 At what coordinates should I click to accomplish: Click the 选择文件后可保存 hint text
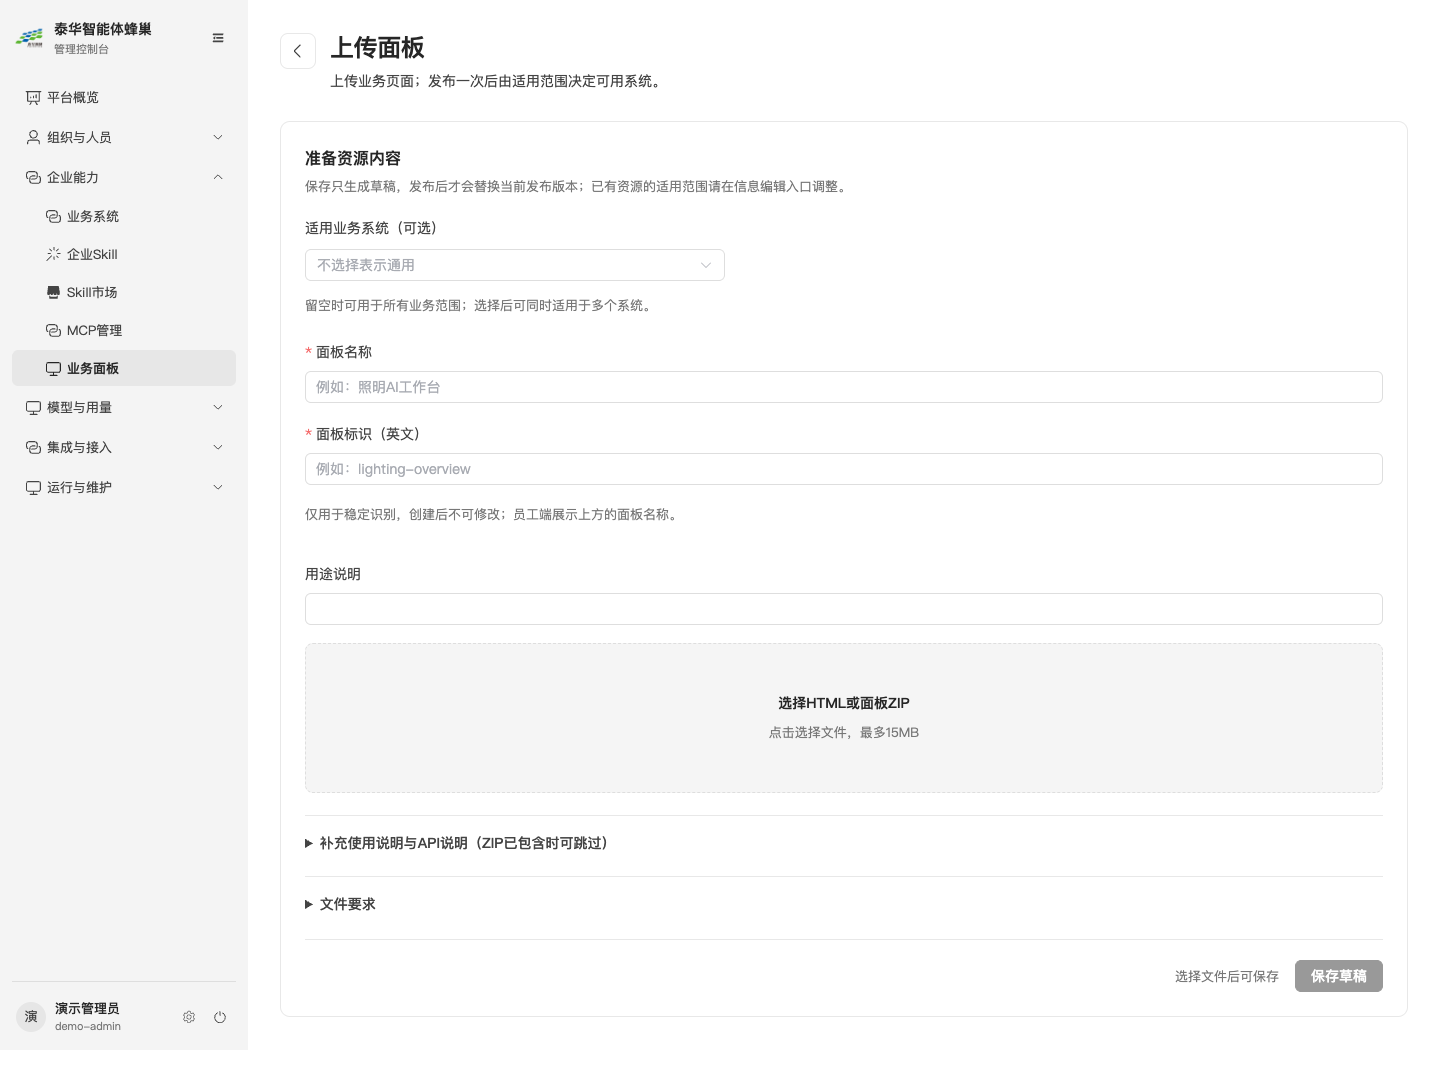click(1227, 976)
